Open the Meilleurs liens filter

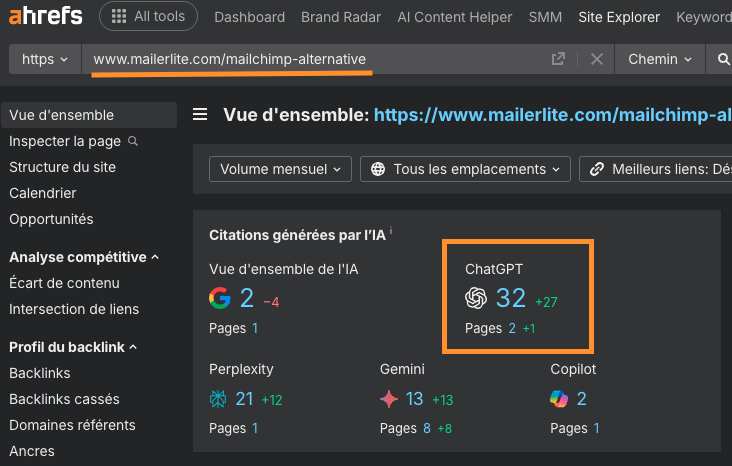[655, 169]
